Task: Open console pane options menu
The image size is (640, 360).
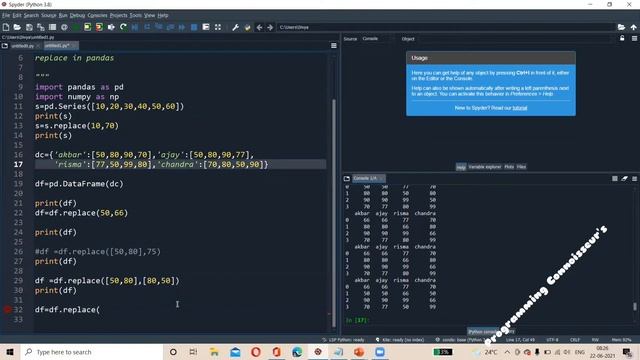Action: (634, 178)
